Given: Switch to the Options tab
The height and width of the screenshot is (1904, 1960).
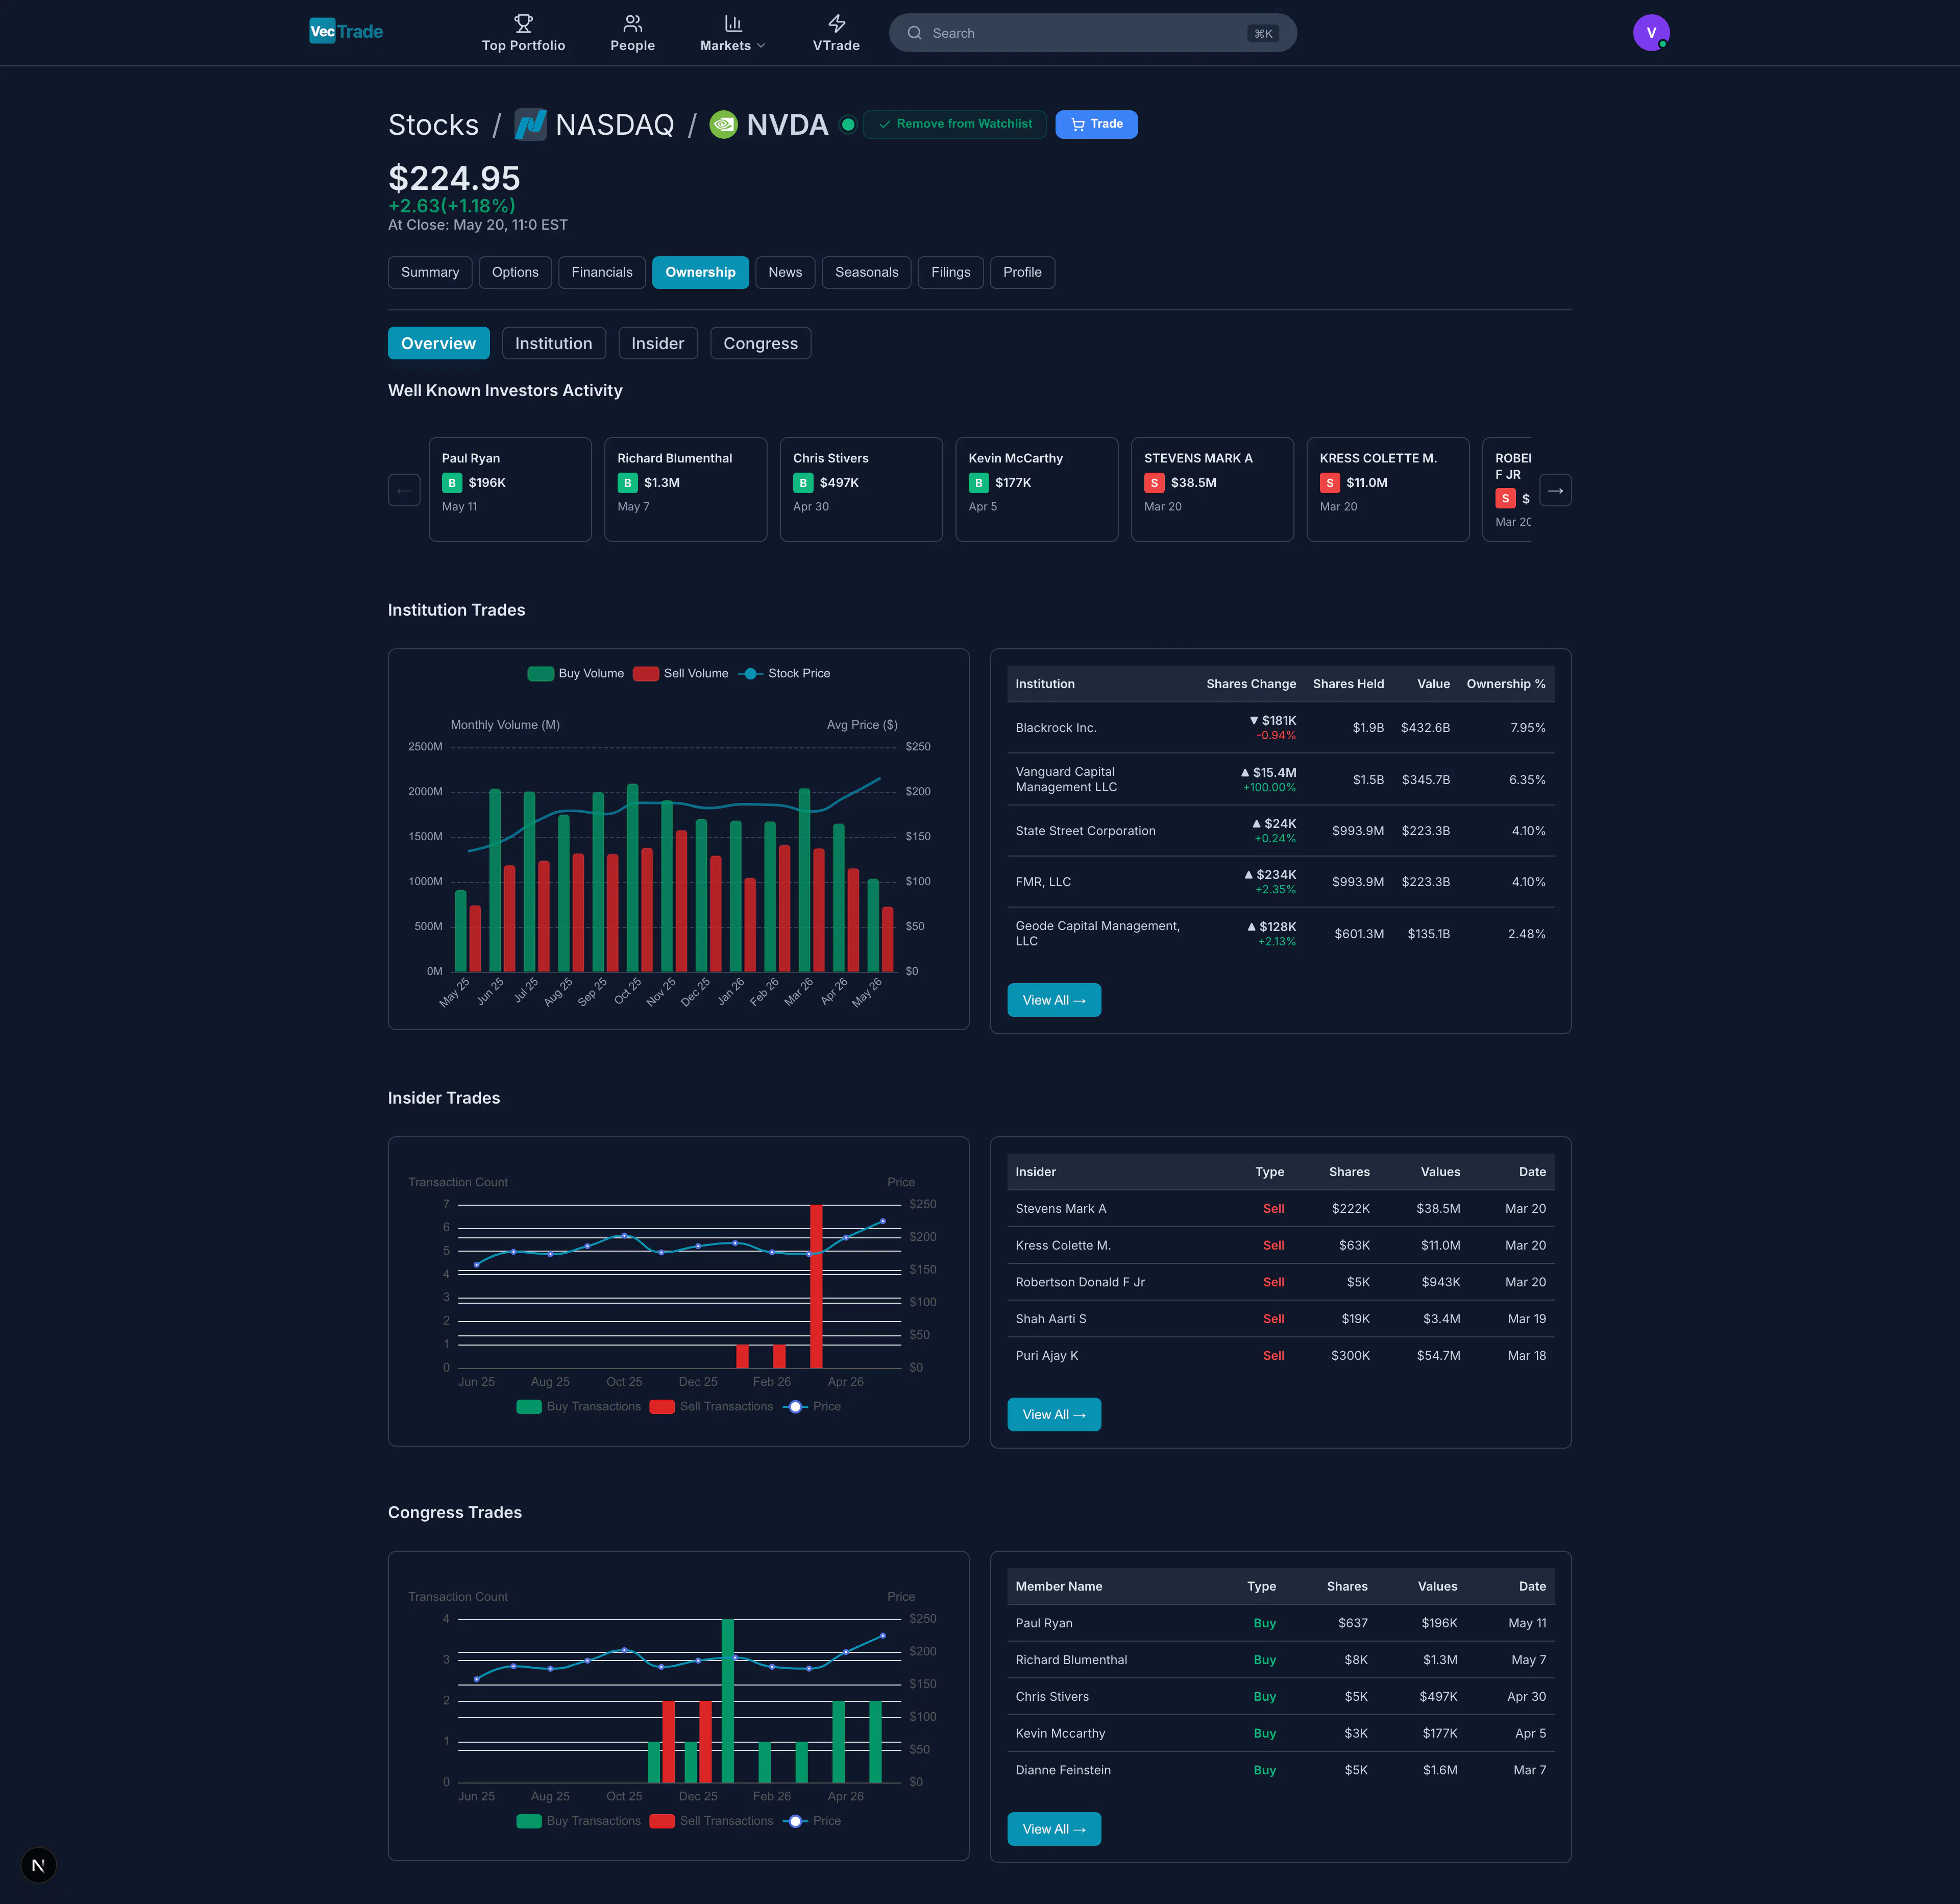Looking at the screenshot, I should [515, 272].
